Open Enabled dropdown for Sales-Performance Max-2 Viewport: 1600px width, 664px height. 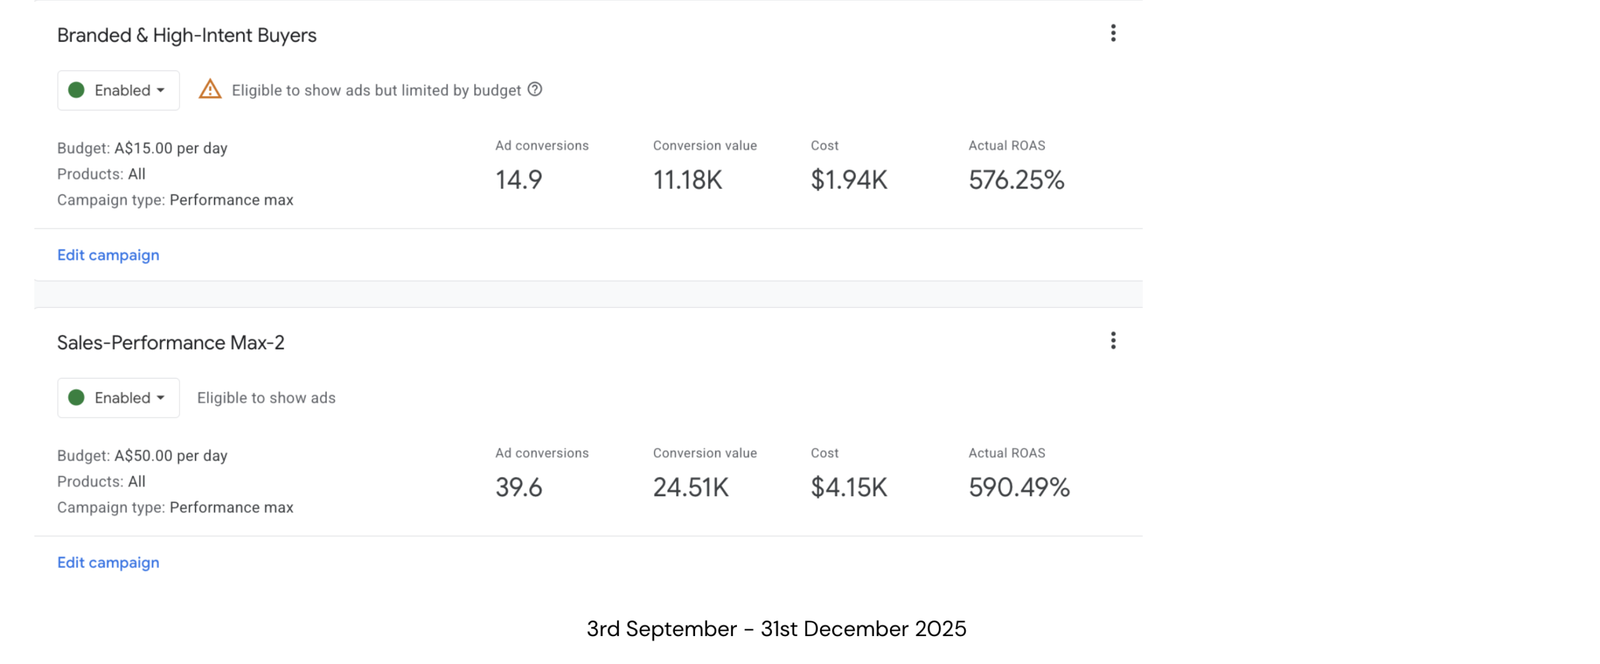pos(118,398)
